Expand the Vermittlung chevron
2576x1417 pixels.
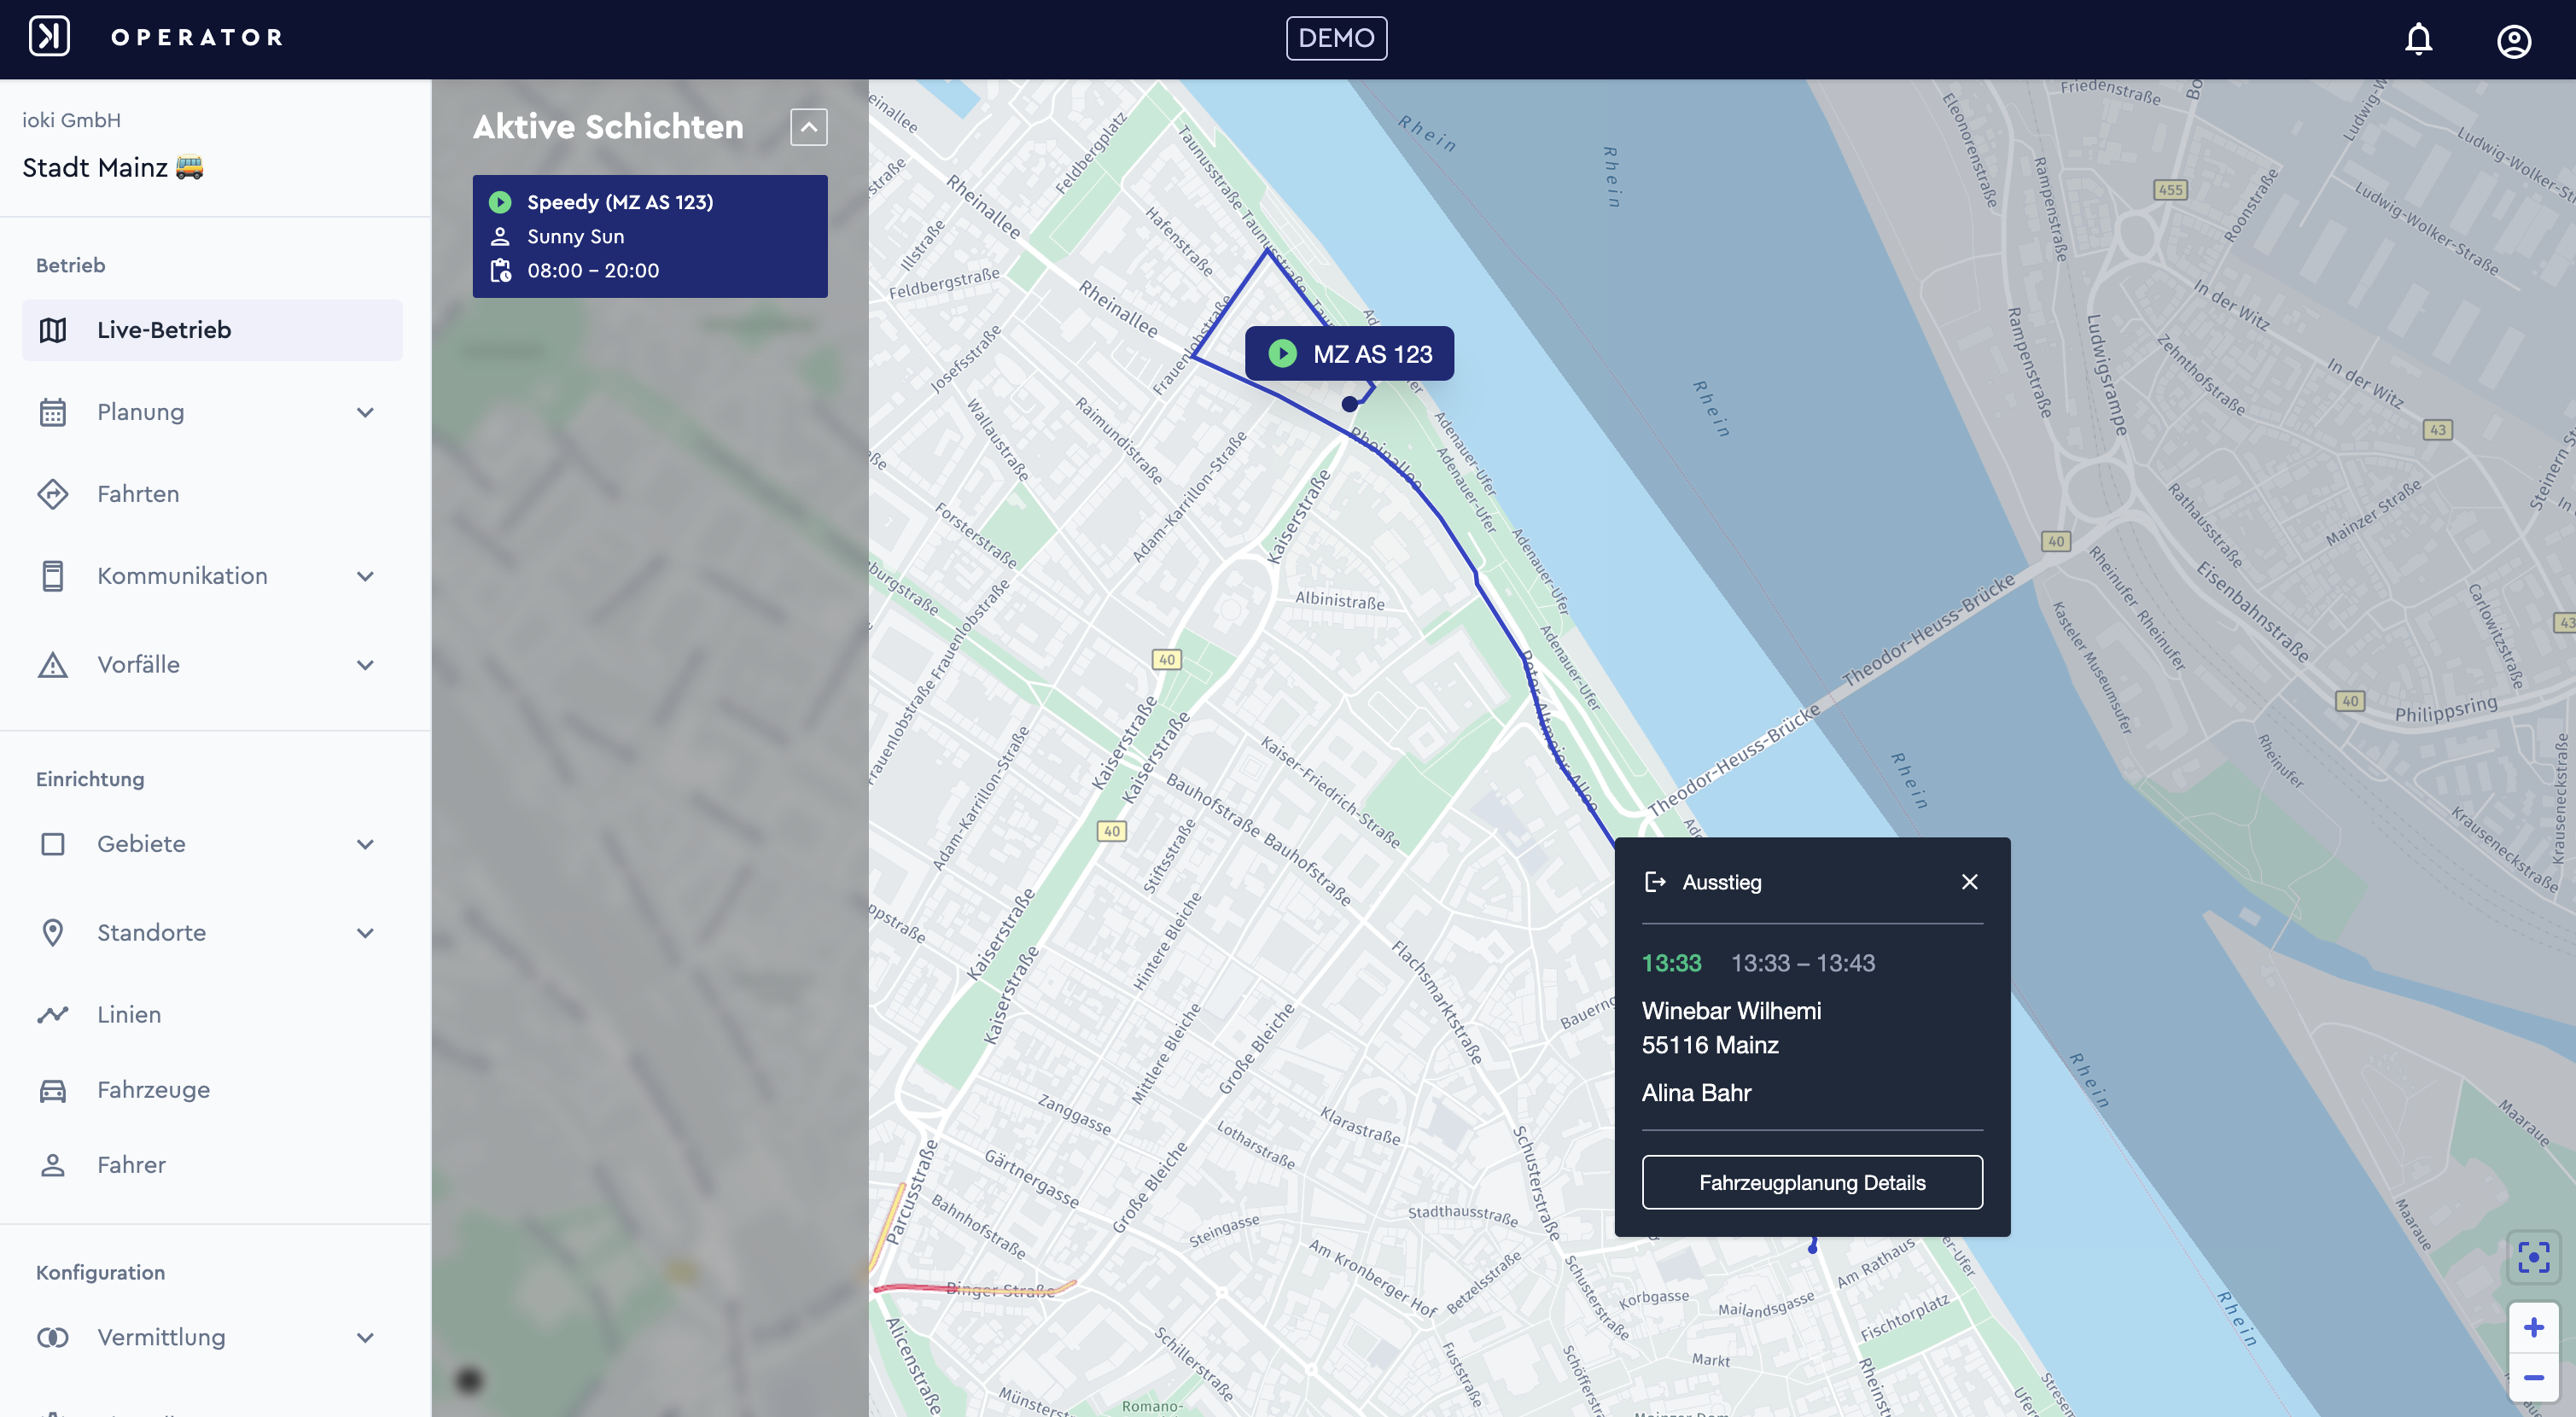click(365, 1338)
